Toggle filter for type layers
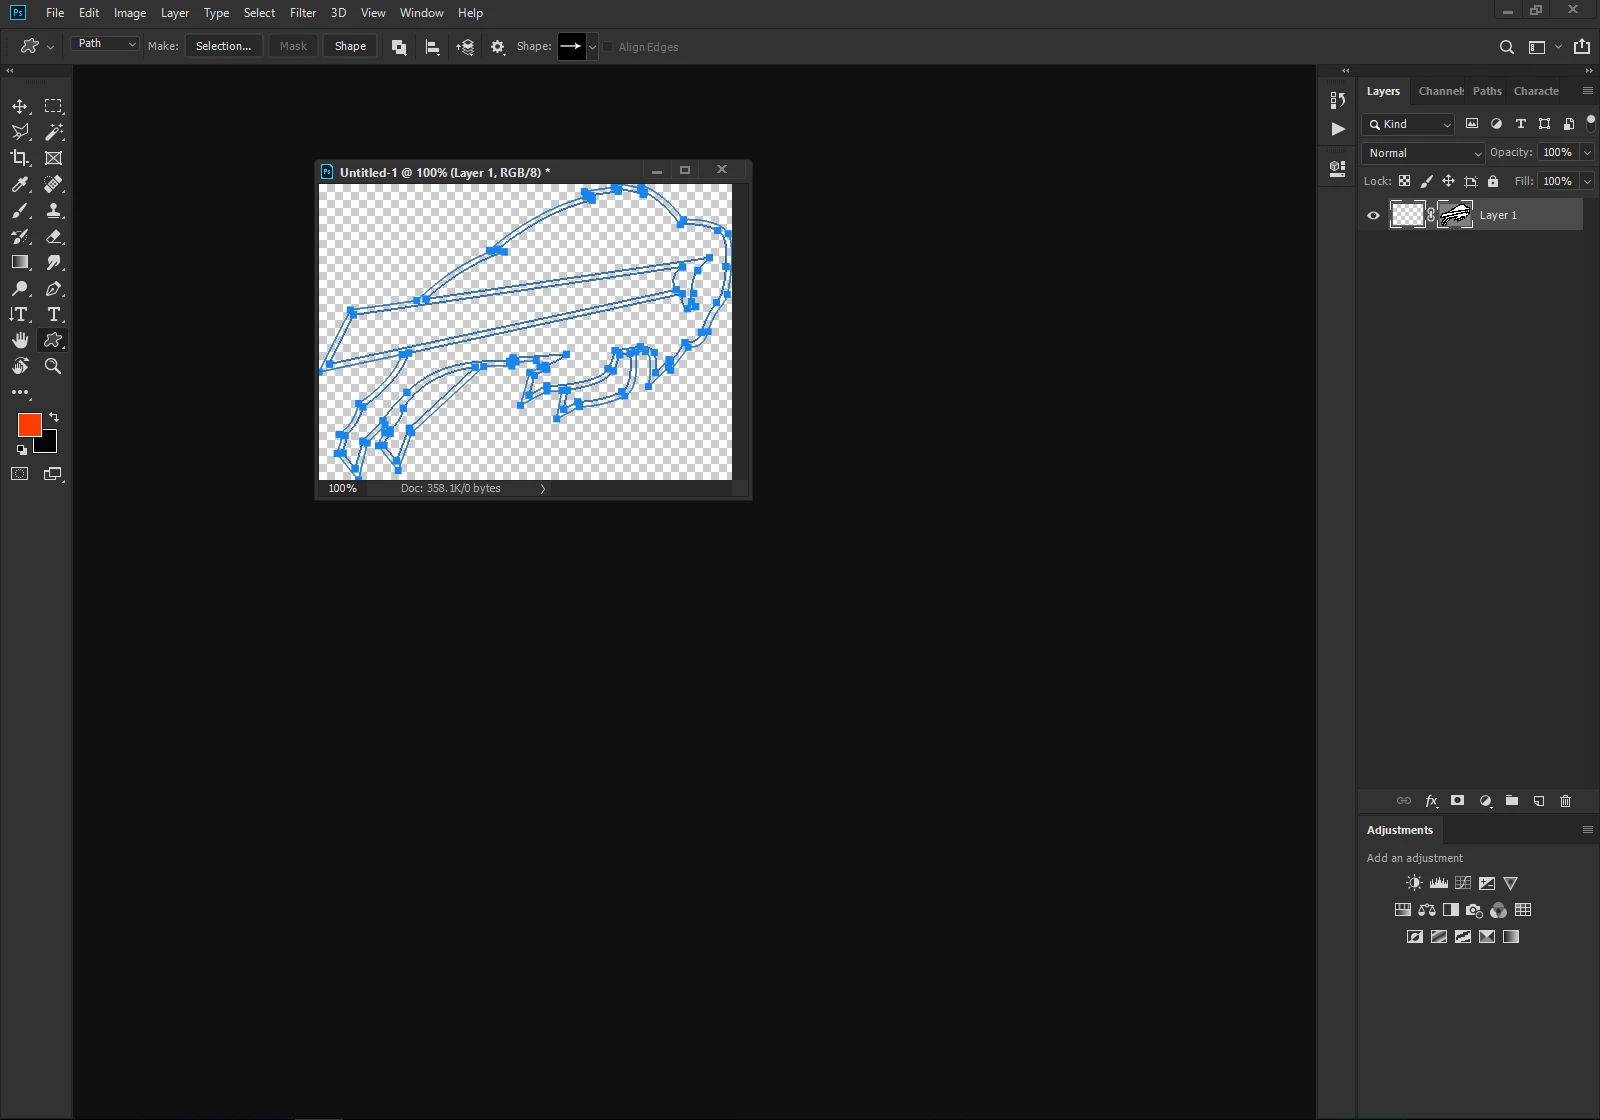 coord(1520,124)
